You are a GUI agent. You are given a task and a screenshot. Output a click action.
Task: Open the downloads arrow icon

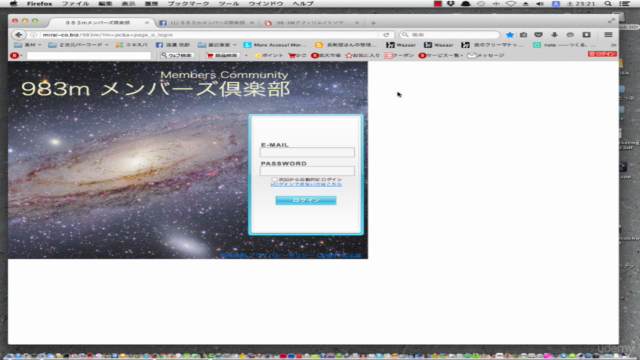554,35
